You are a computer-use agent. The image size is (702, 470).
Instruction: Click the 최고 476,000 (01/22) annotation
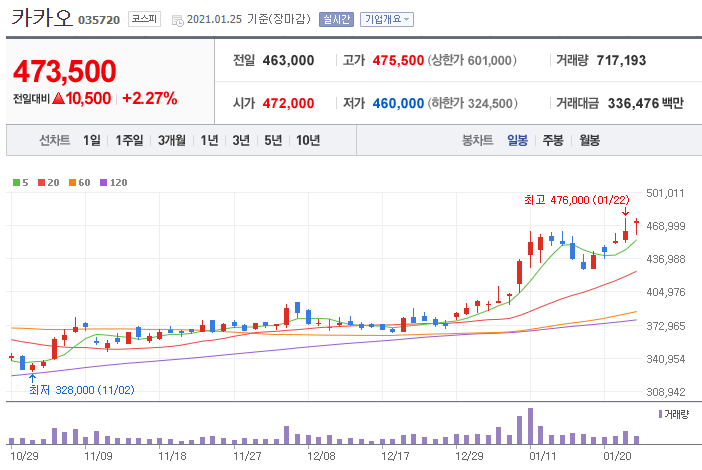(577, 200)
